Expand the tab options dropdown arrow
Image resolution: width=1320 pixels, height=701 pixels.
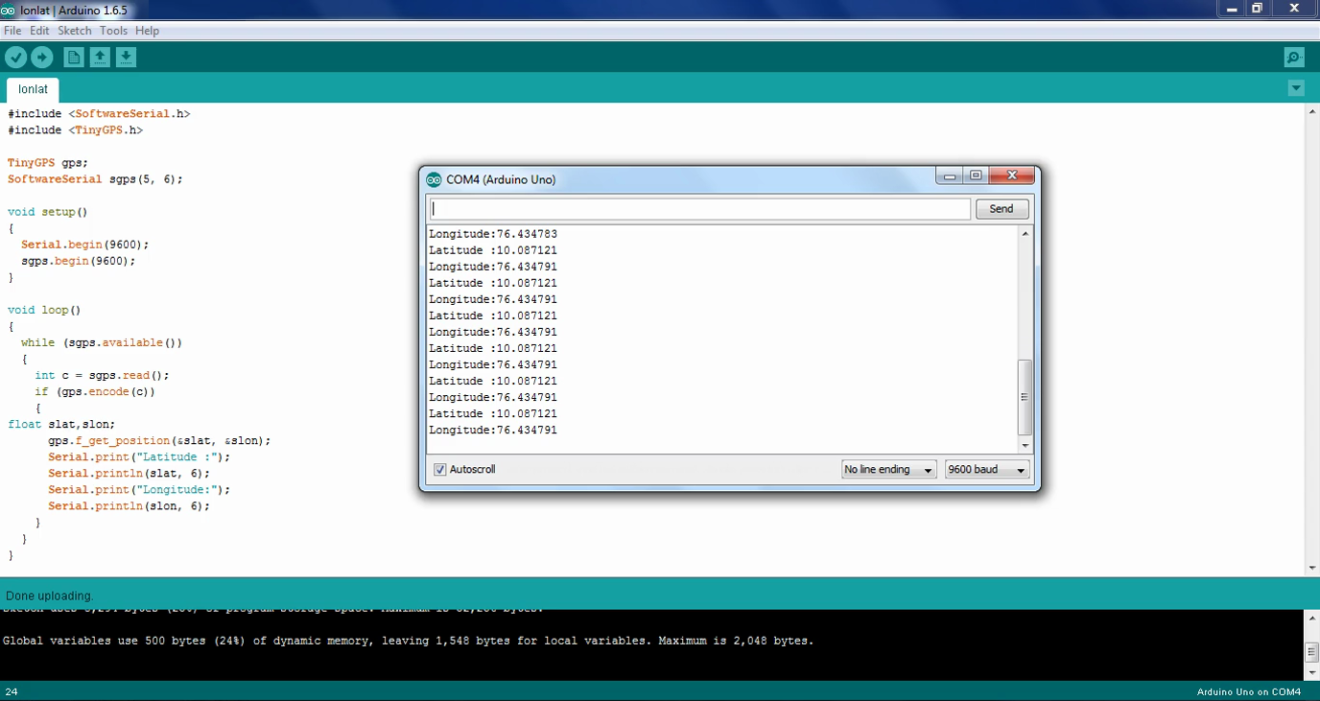[x=1296, y=88]
